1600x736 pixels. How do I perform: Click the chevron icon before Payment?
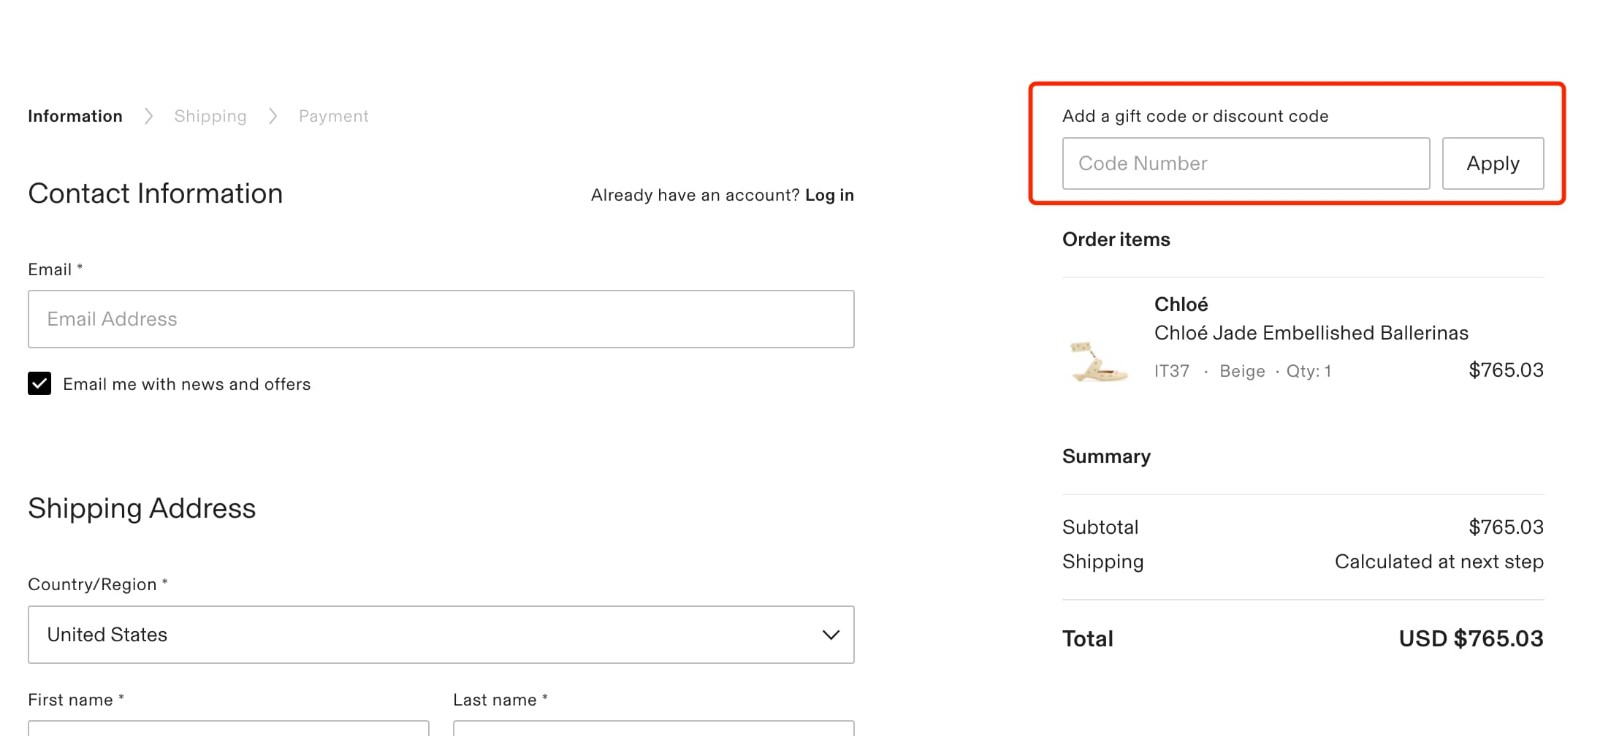click(272, 116)
